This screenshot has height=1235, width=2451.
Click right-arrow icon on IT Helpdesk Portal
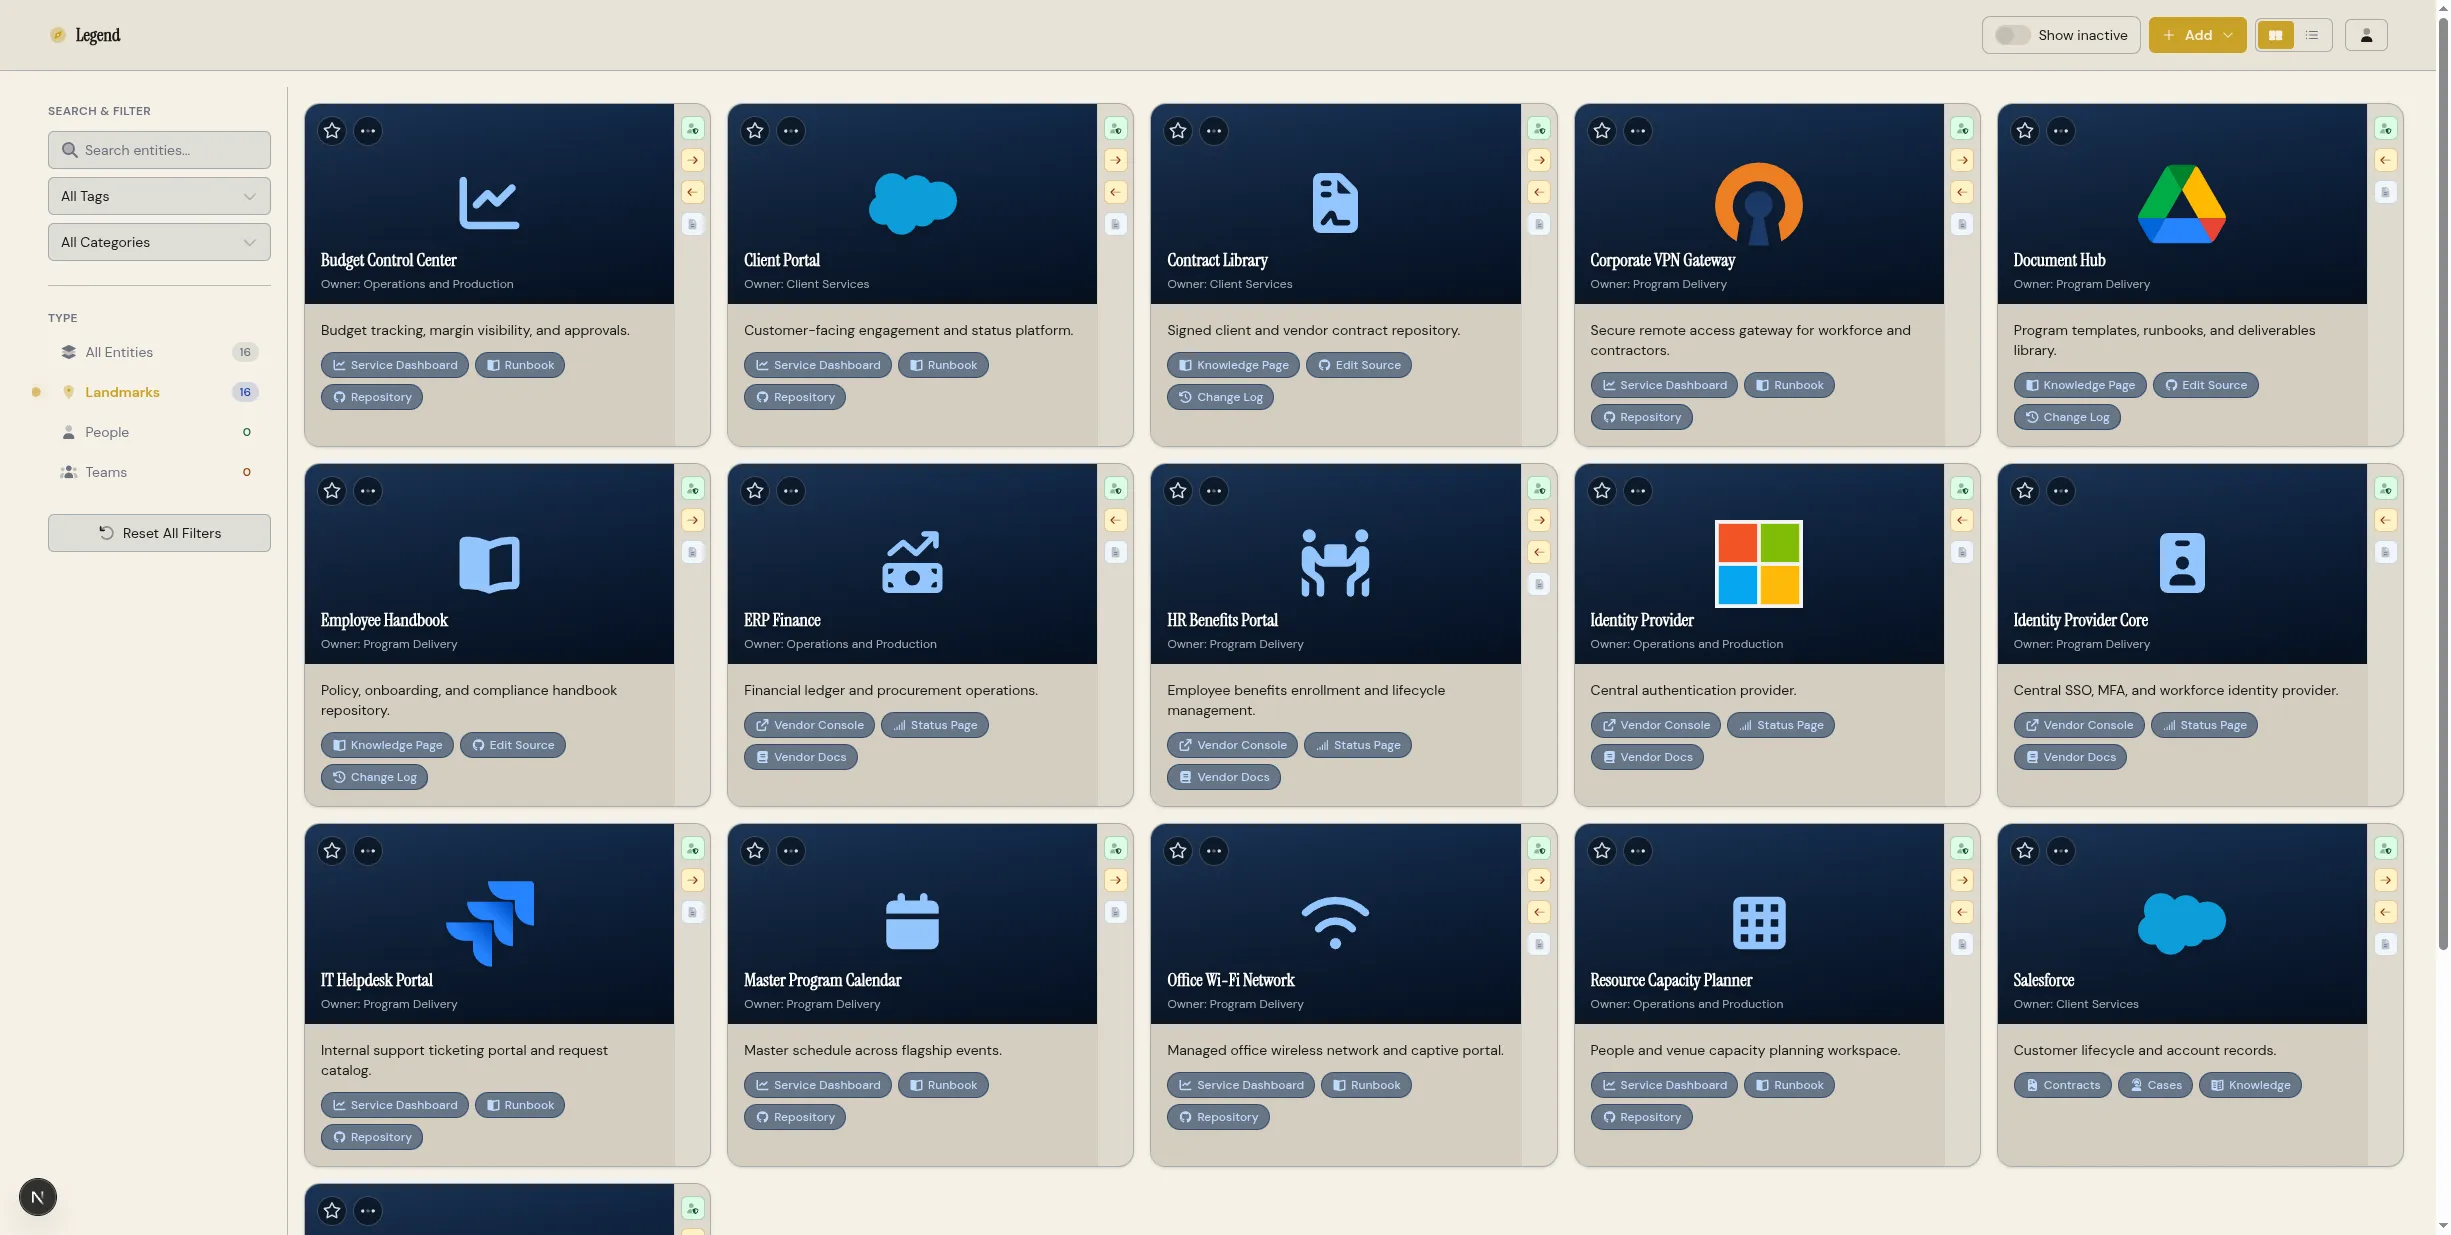pos(692,880)
